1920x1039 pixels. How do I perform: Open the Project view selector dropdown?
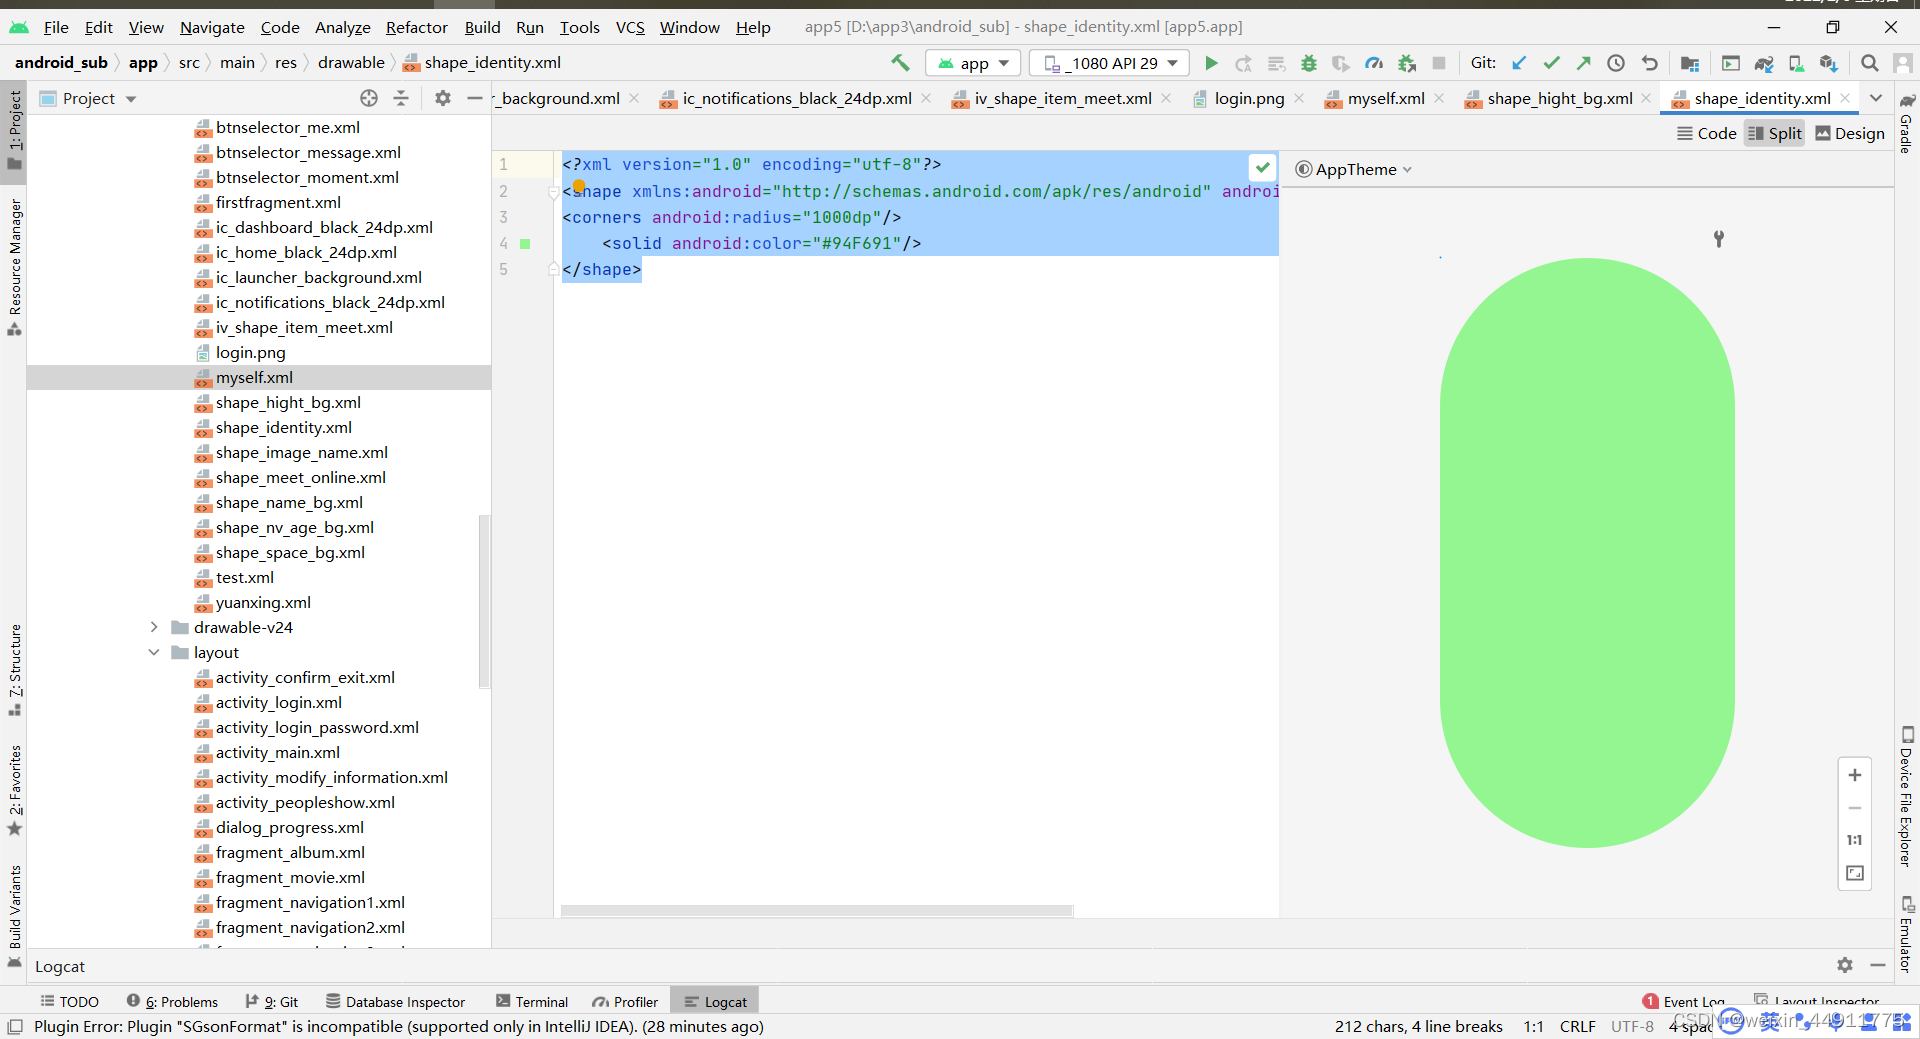click(88, 98)
